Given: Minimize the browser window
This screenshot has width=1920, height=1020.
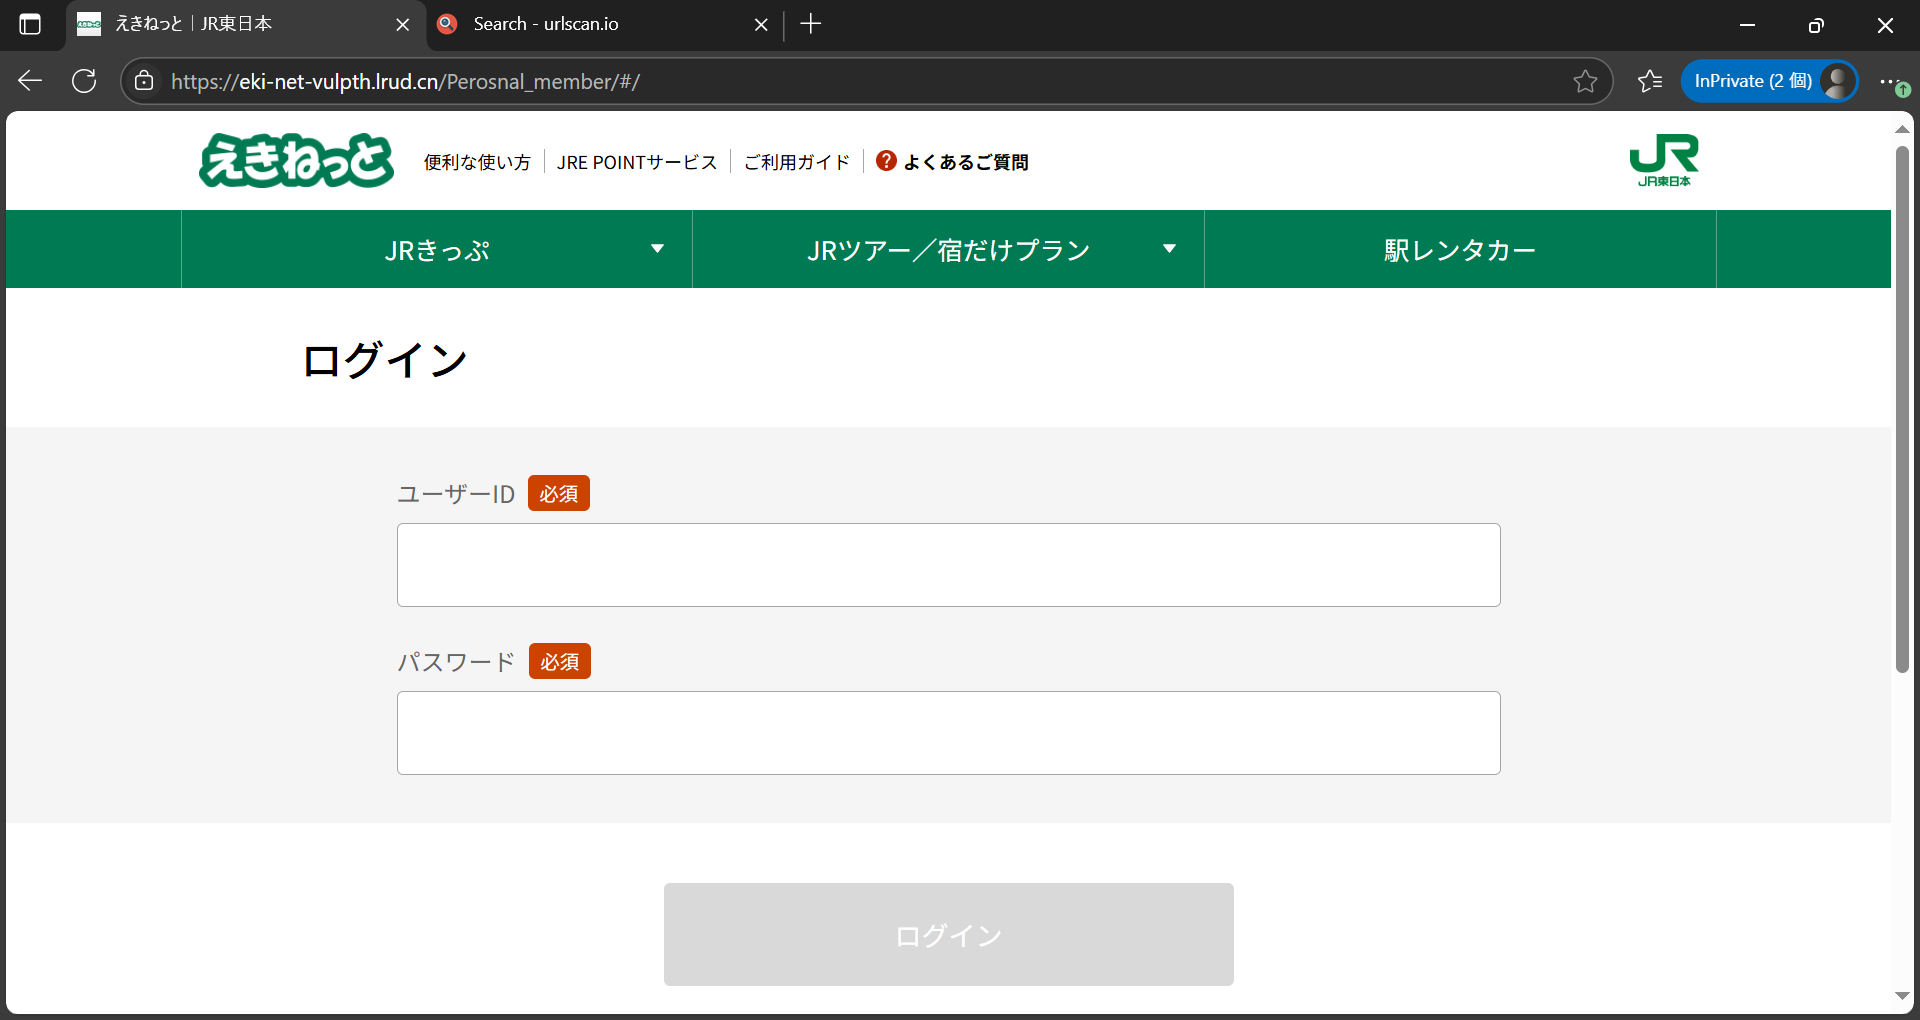Looking at the screenshot, I should click(1747, 25).
